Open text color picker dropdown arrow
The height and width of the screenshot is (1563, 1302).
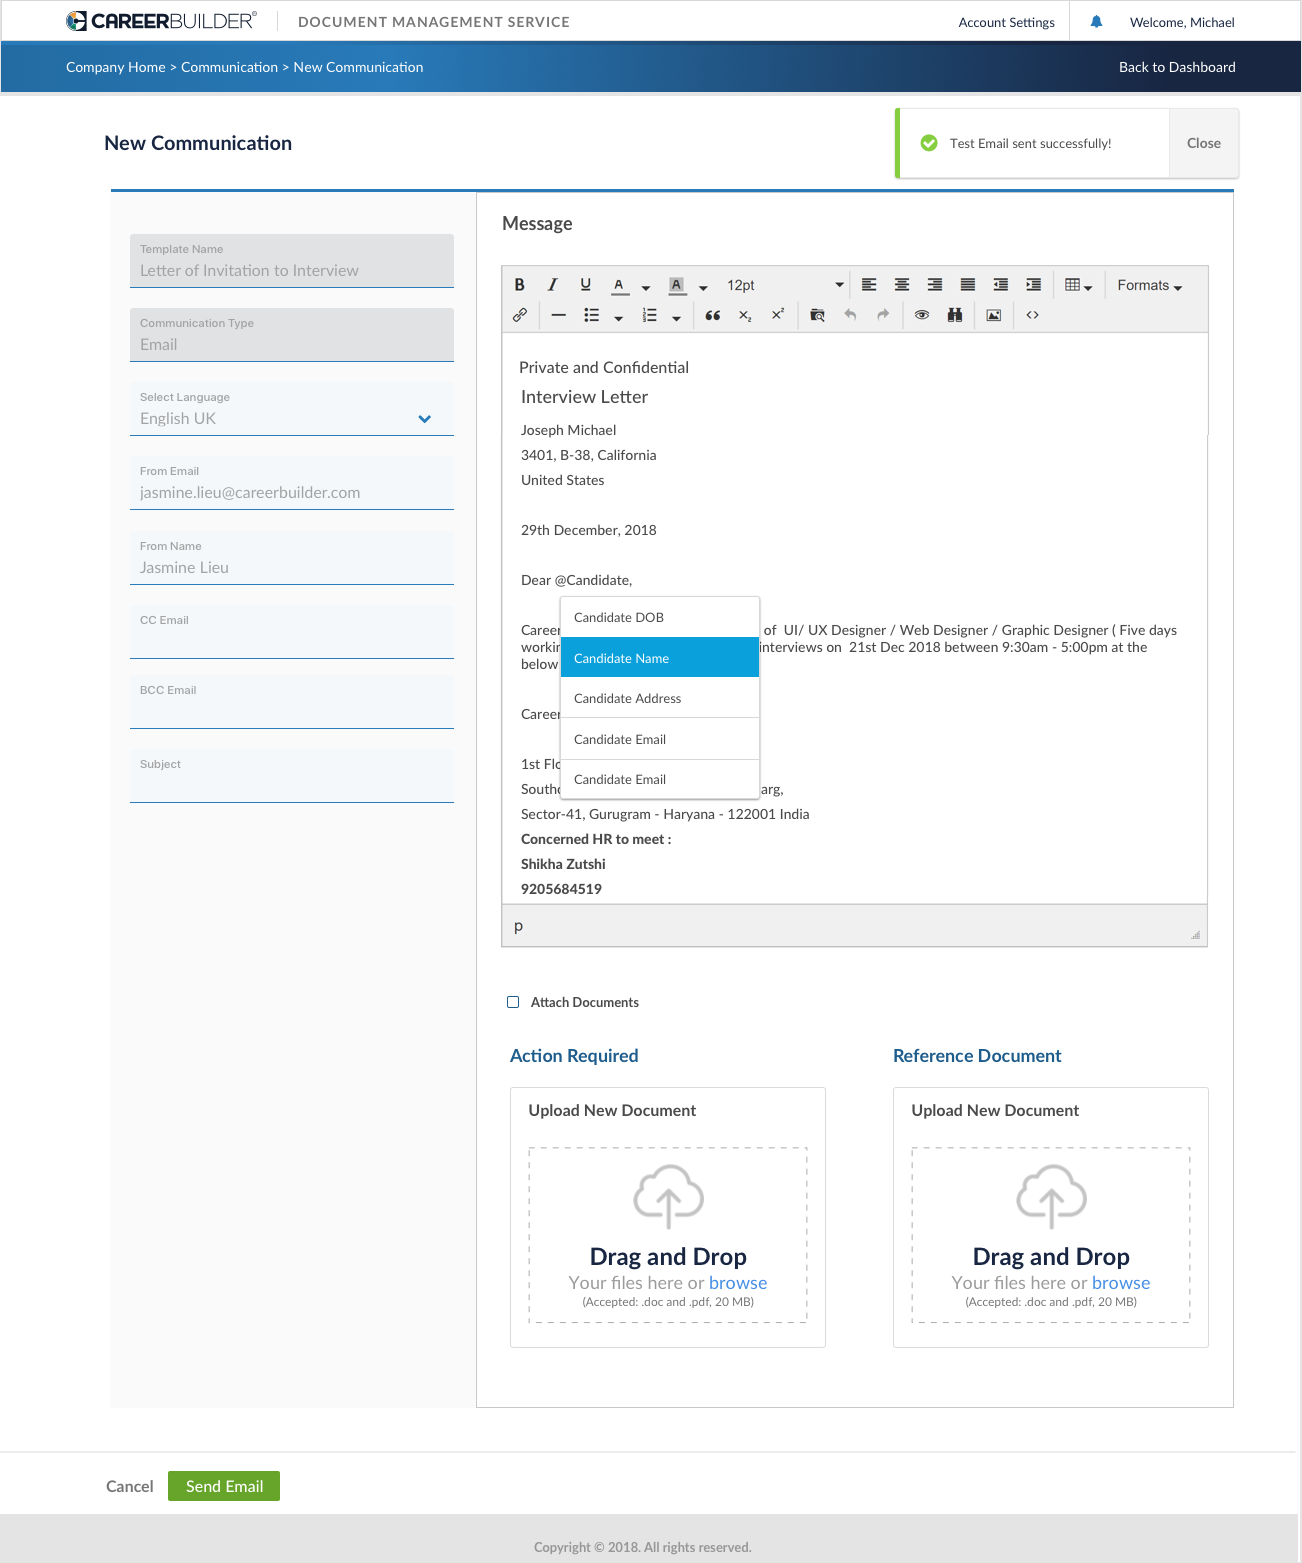click(x=646, y=287)
